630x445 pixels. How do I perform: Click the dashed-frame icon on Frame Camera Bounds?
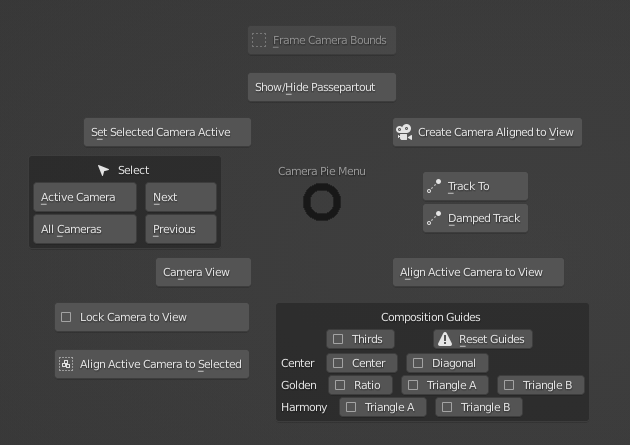259,41
